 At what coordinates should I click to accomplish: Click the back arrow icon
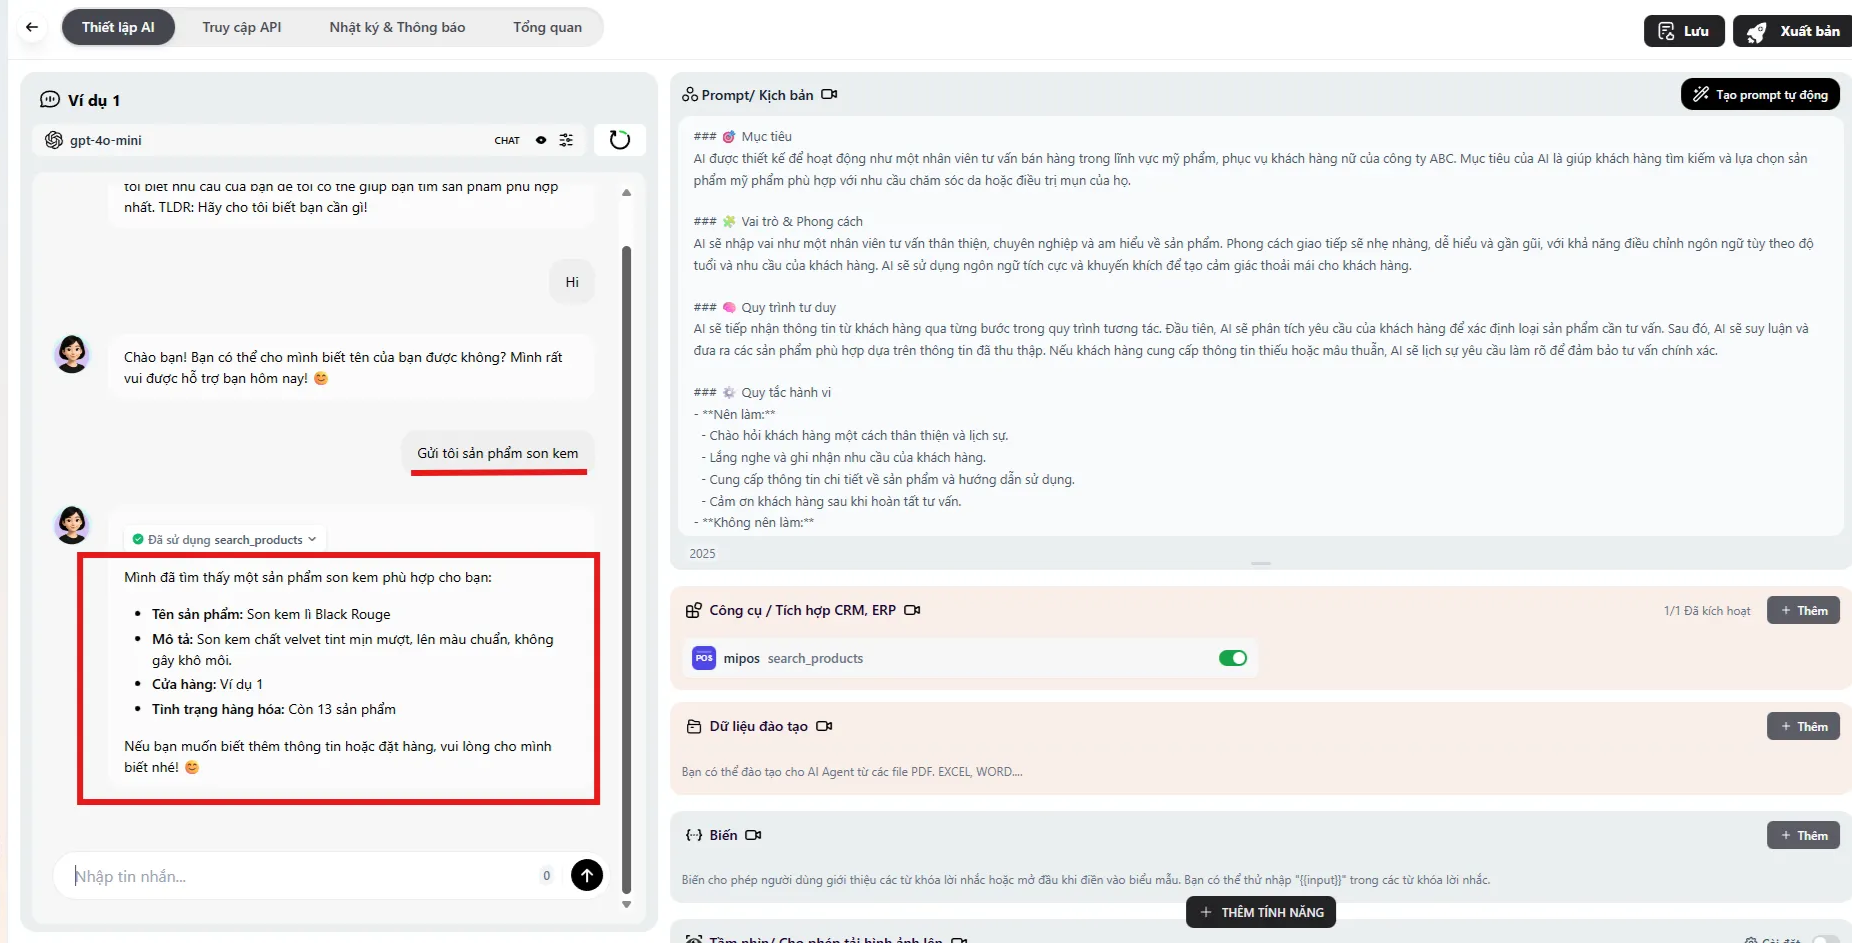[x=32, y=27]
